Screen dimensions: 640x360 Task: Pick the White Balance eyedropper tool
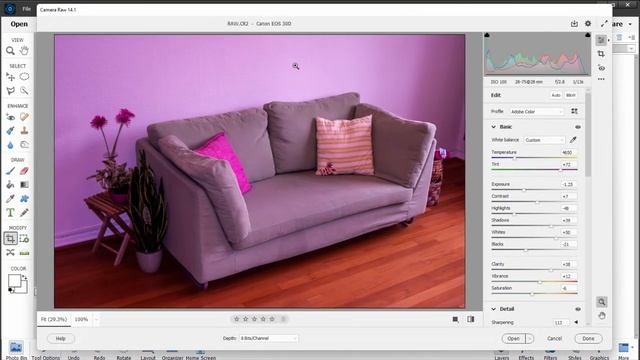point(573,140)
